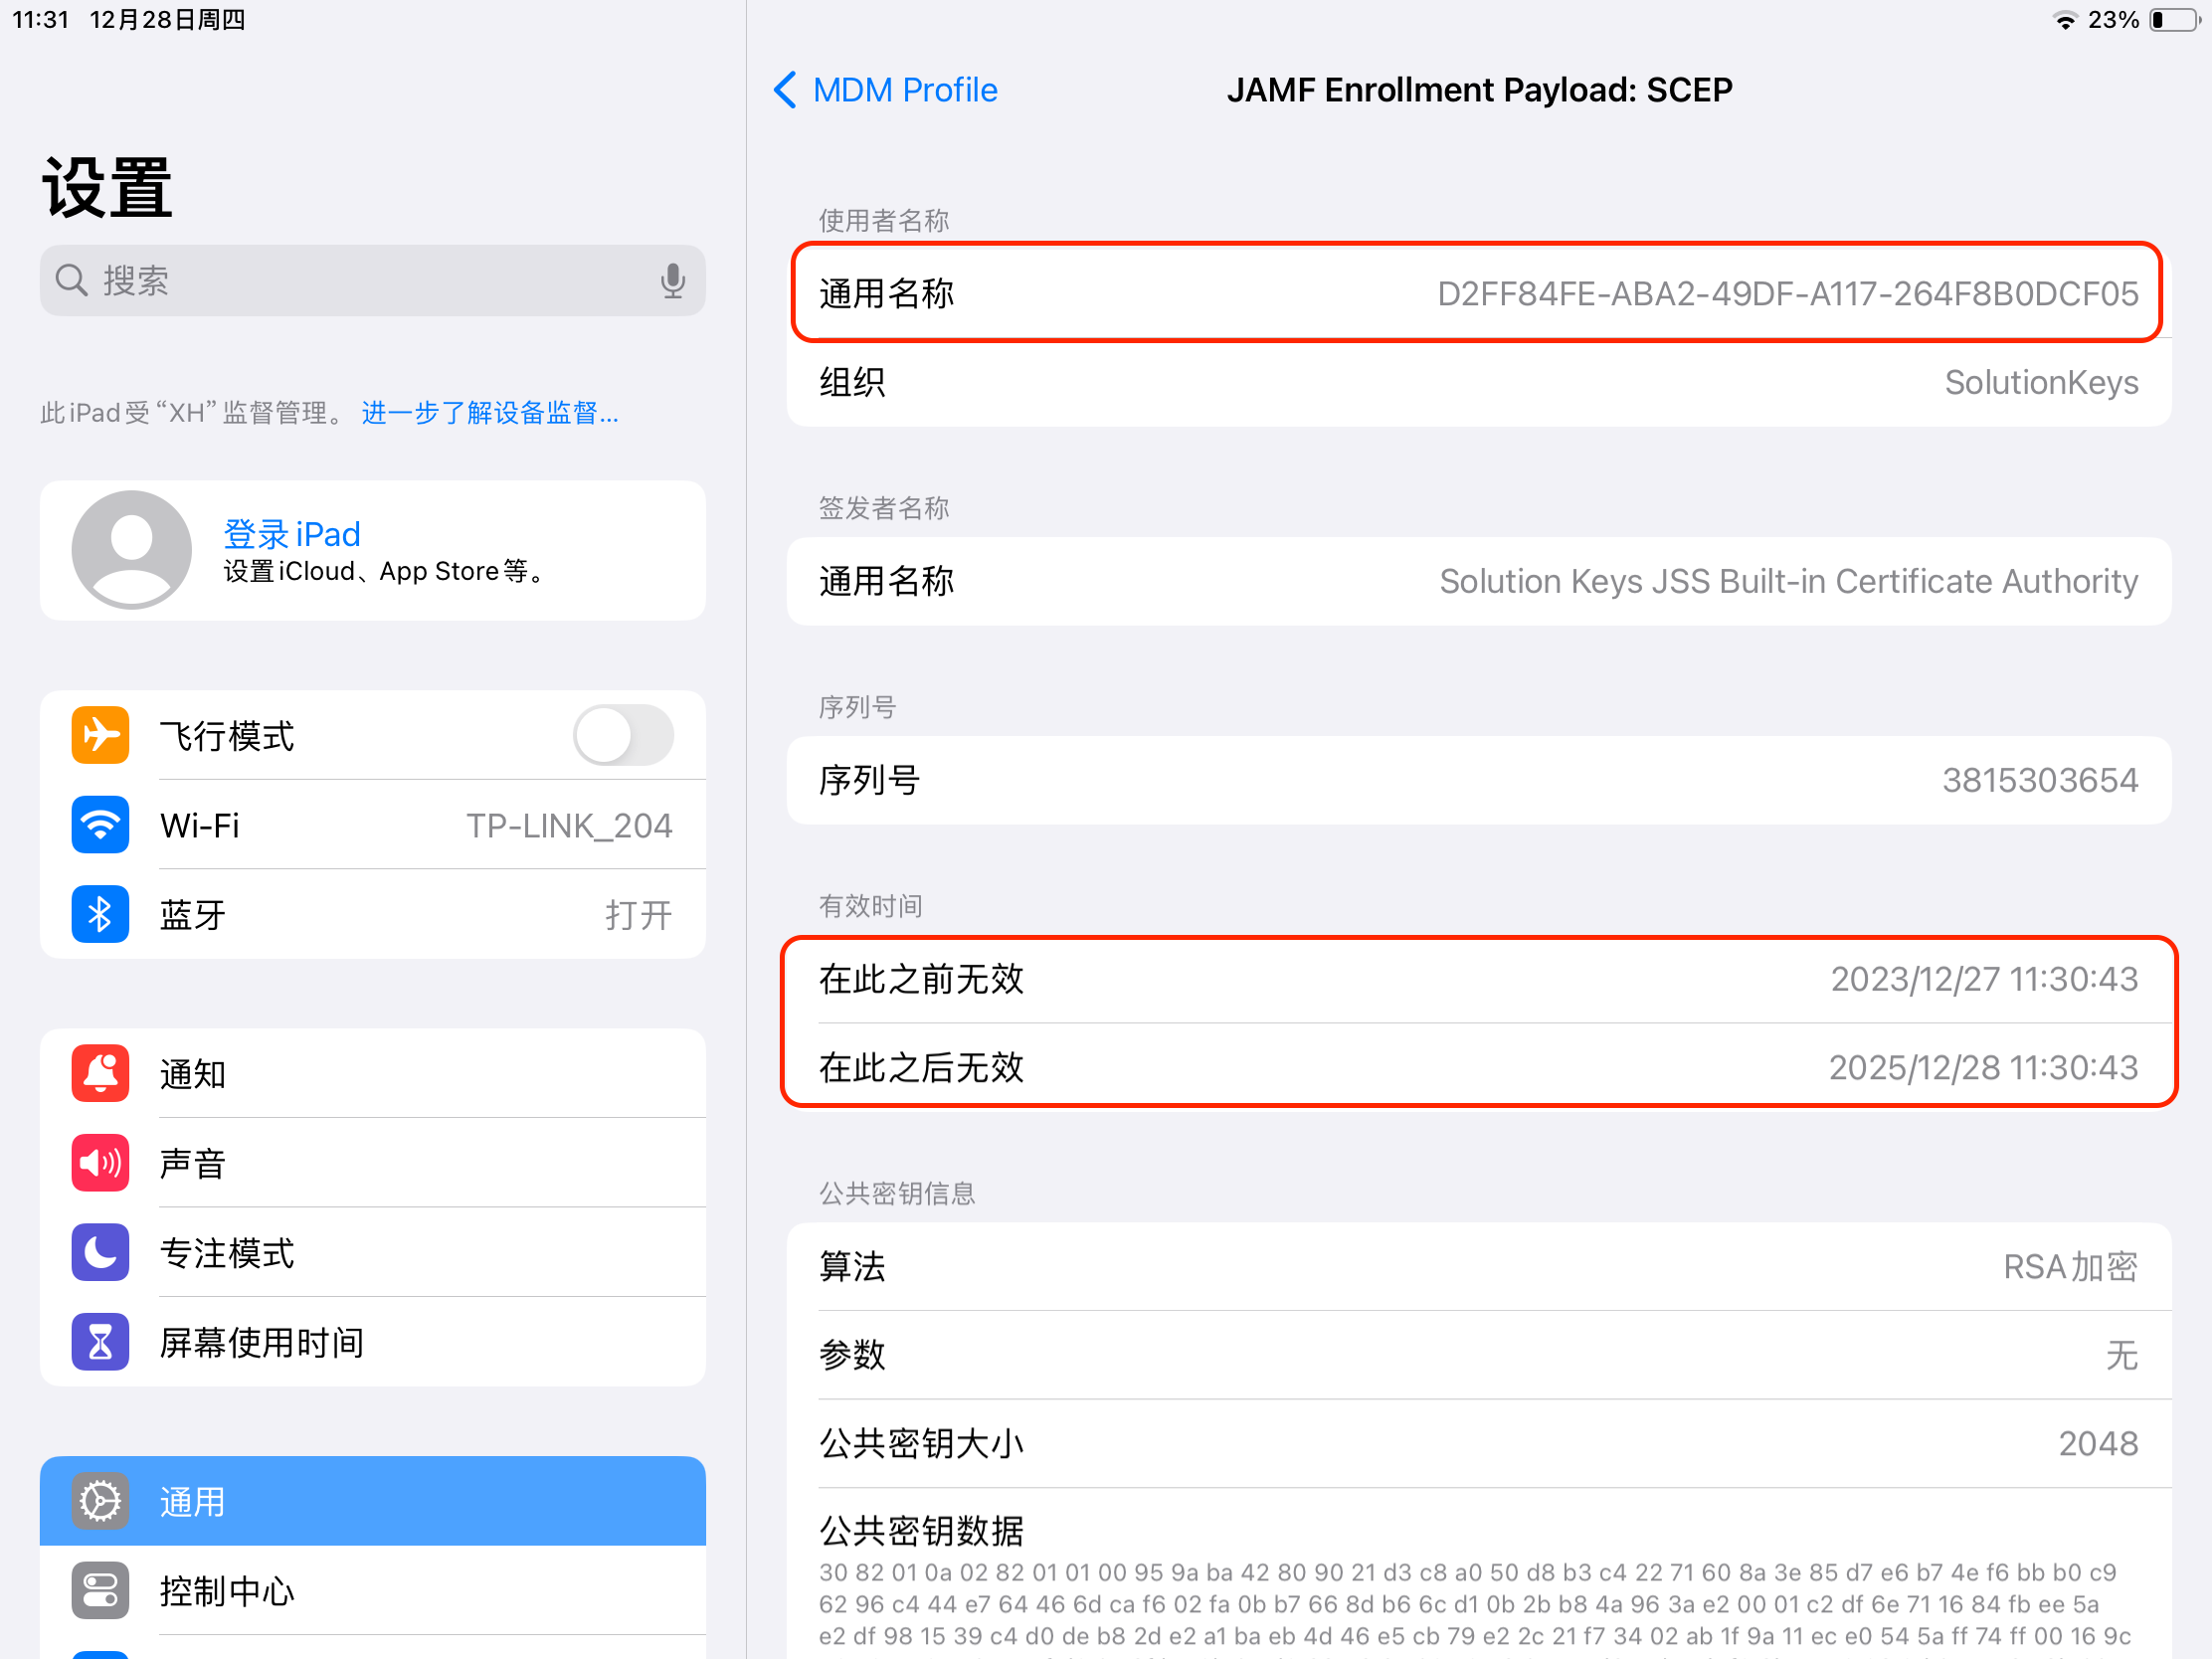Viewport: 2212px width, 1659px height.
Task: Tap the blue Wi-Fi icon
Action: tap(100, 825)
